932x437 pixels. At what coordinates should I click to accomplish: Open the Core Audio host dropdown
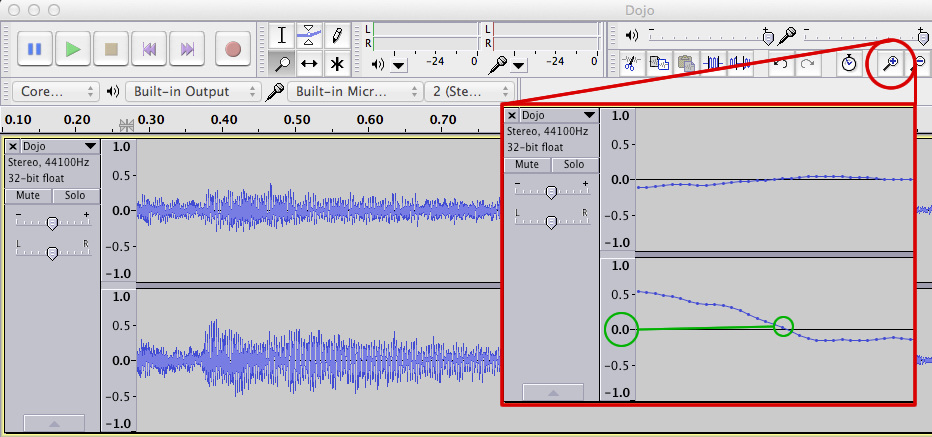point(56,92)
